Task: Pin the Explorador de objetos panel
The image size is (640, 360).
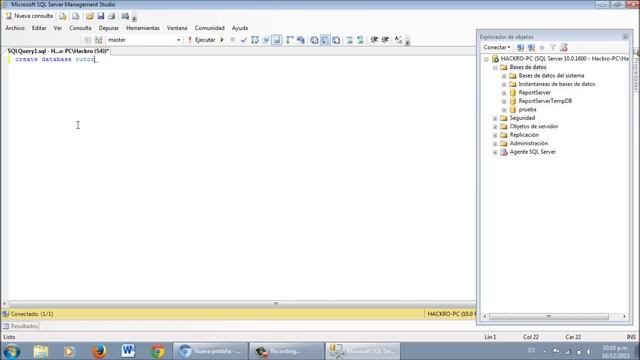Action: 625,37
